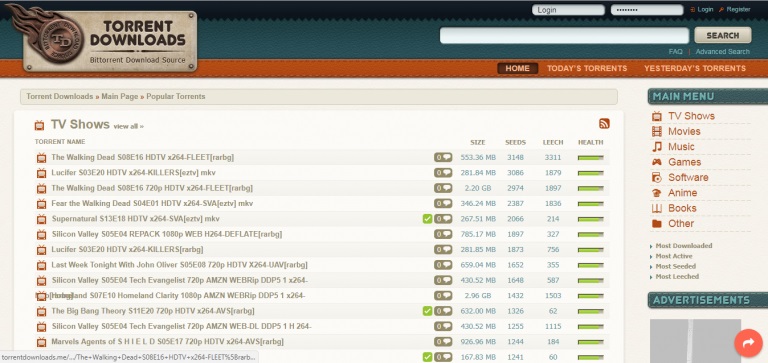Expand TV Shows with view all link

[x=128, y=126]
